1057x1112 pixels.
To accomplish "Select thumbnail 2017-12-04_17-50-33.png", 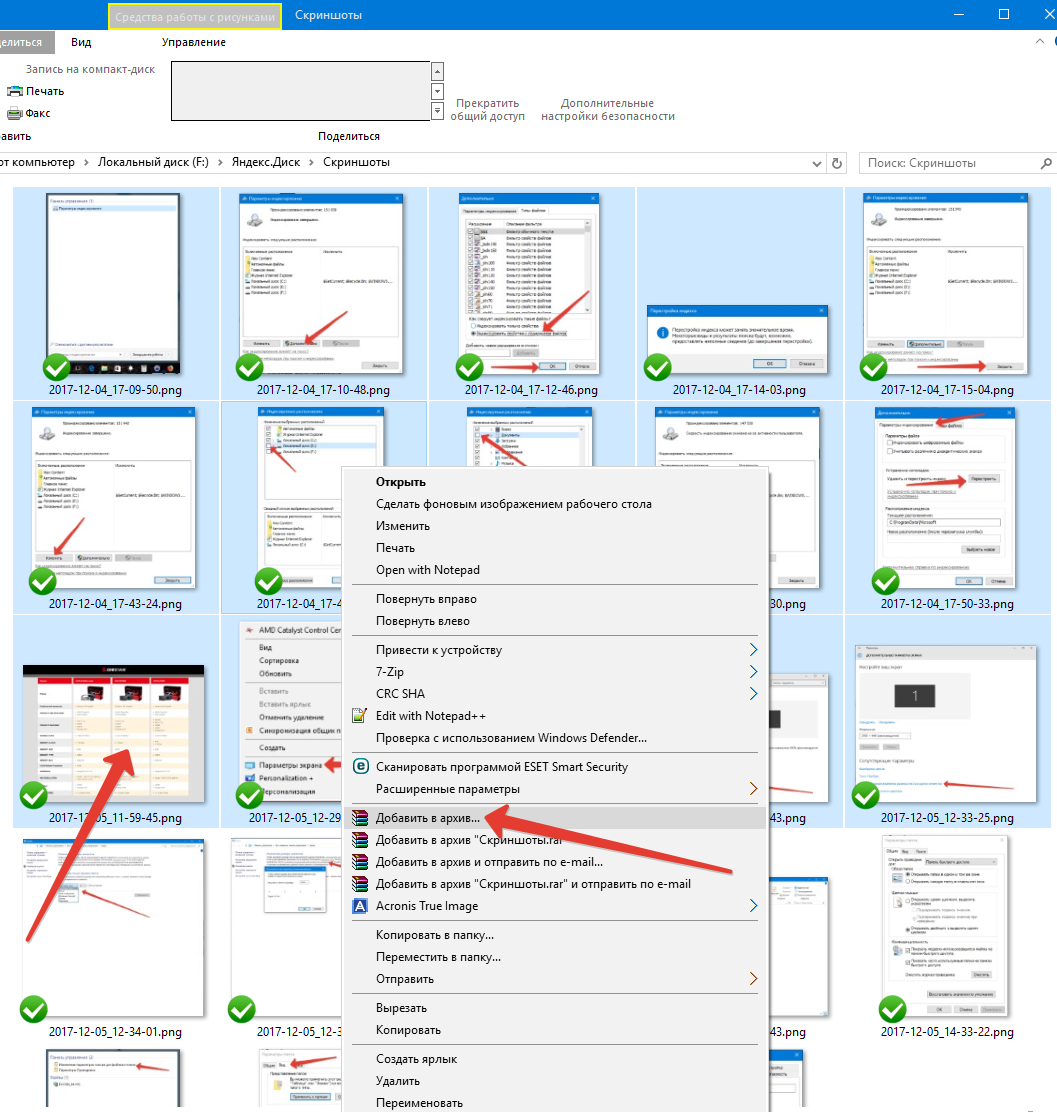I will click(946, 498).
